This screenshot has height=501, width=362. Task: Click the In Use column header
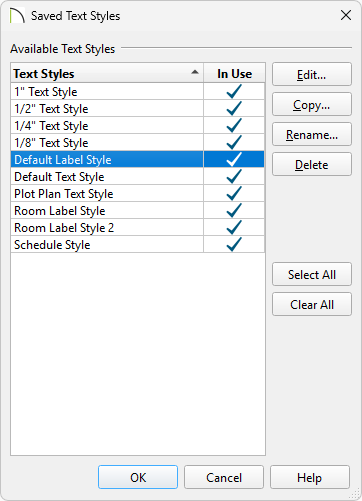pos(234,73)
